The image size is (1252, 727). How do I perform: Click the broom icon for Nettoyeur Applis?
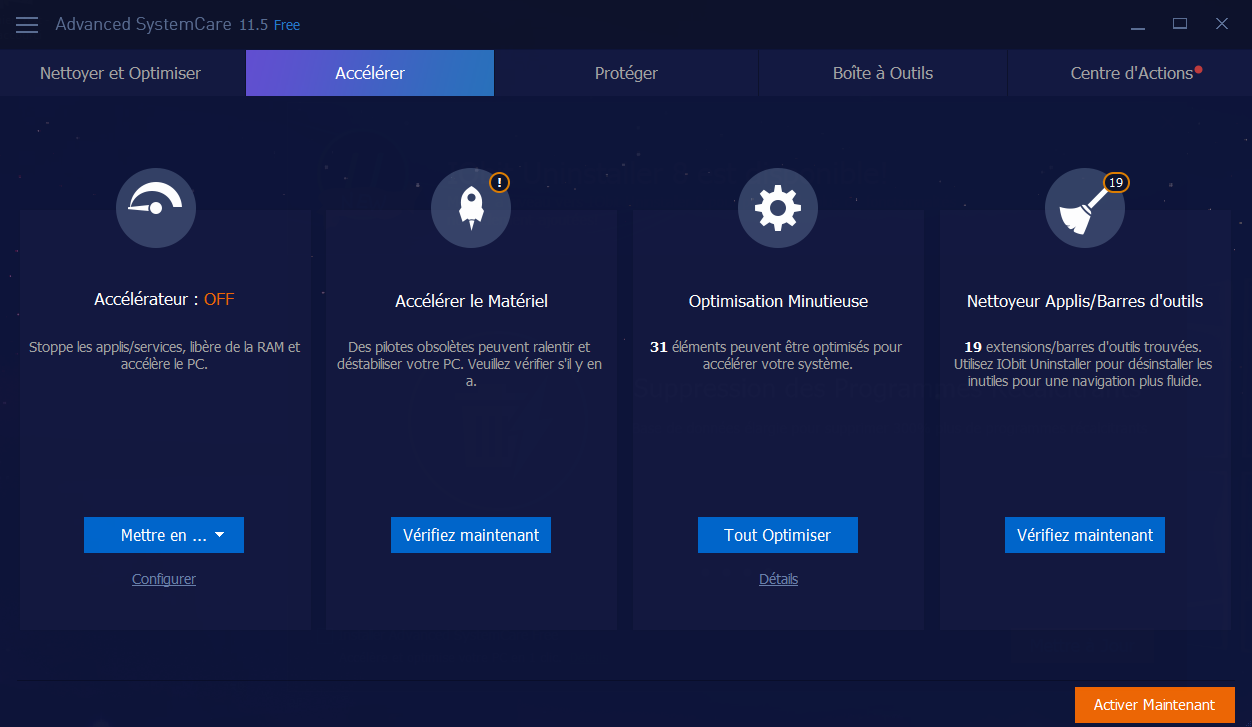coord(1085,208)
